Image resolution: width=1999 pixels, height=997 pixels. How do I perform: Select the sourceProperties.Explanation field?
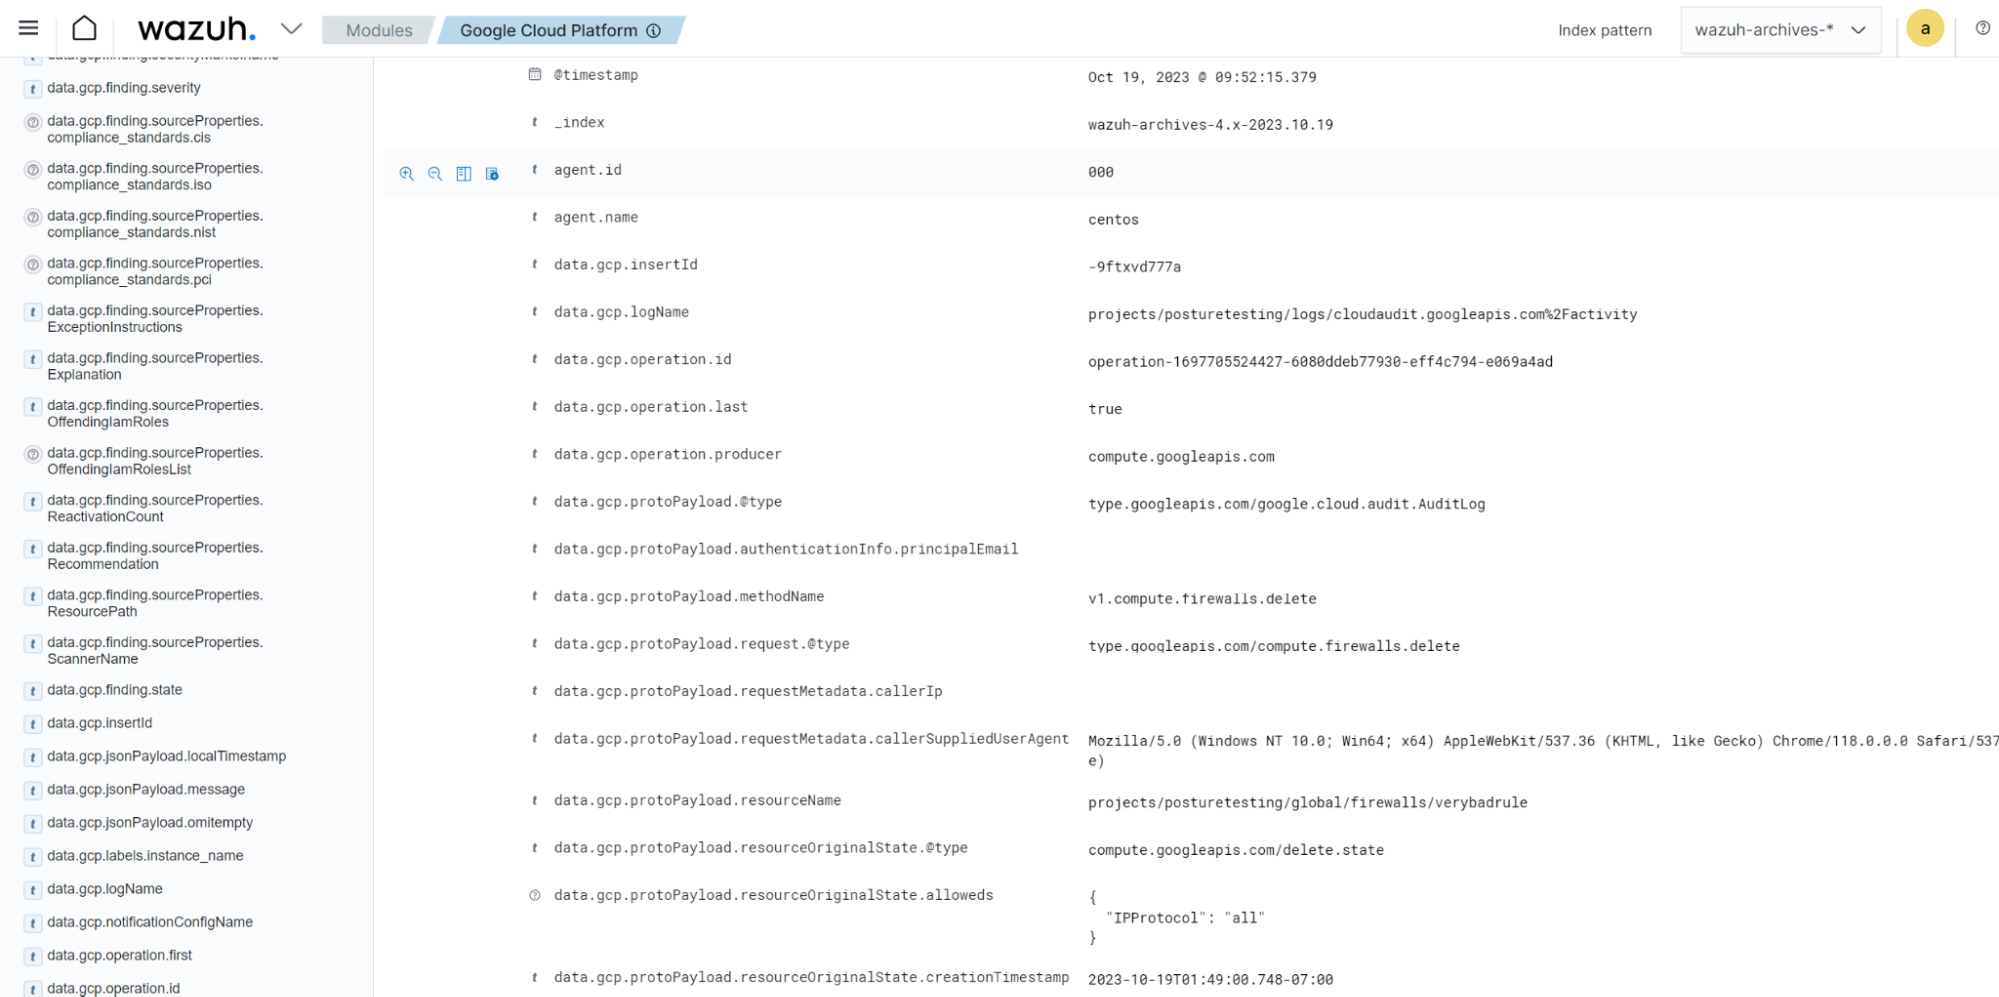click(155, 366)
